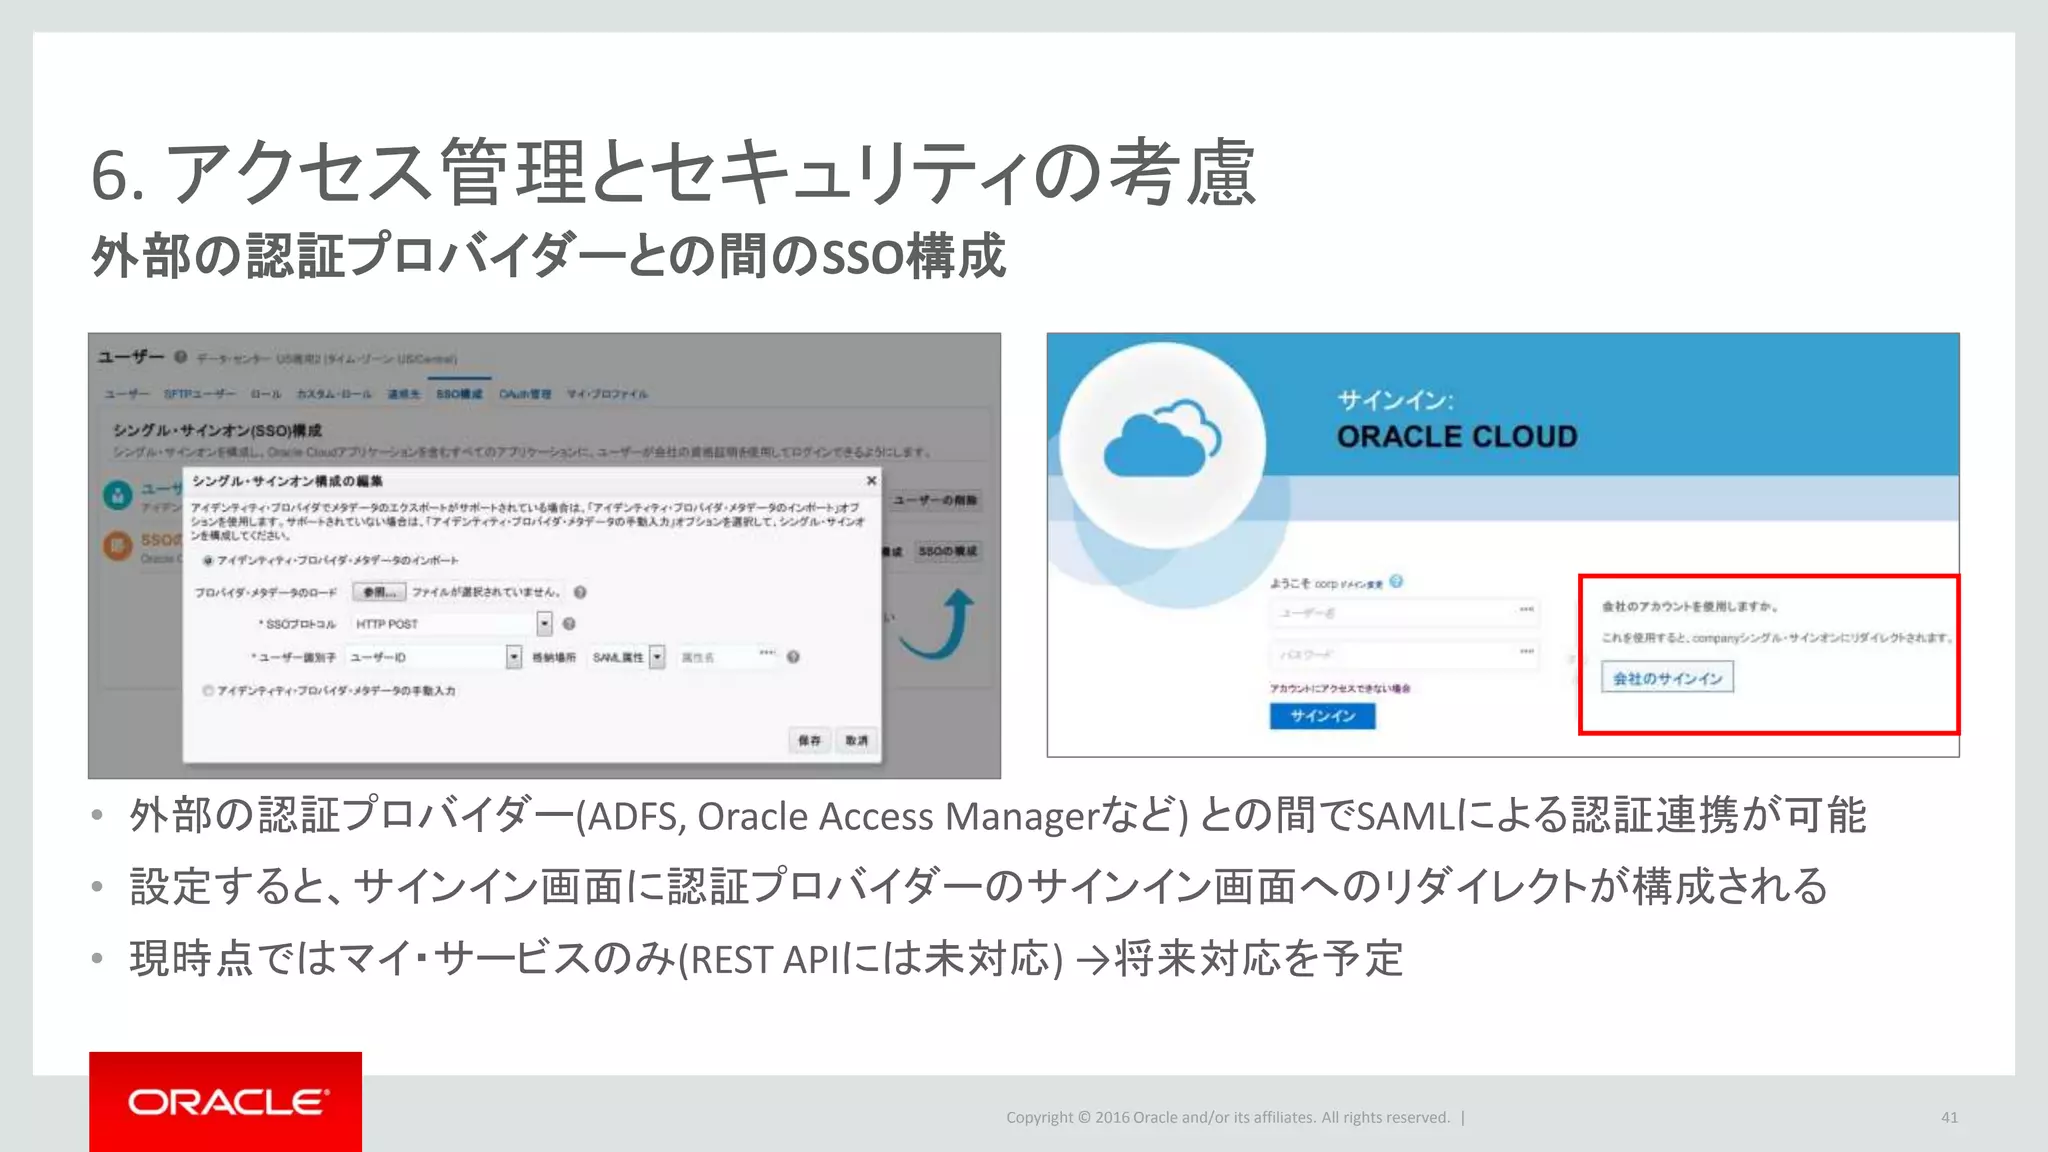This screenshot has width=2048, height=1152.
Task: Click the ドメイン変更 link
Action: (x=1361, y=584)
